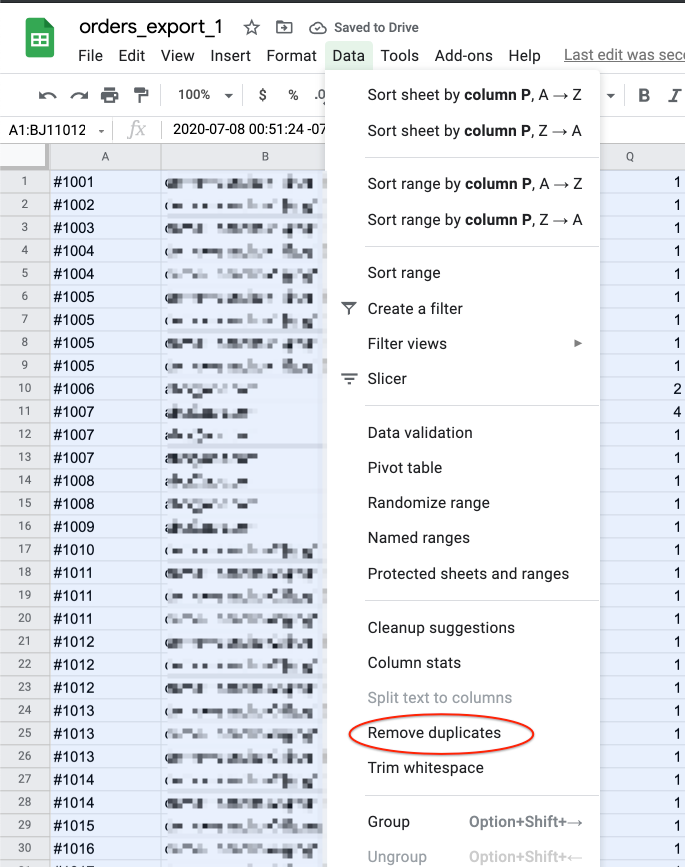Click the formula bar with 2020-07-08 timestamp
Viewport: 685px width, 867px height.
click(x=249, y=129)
